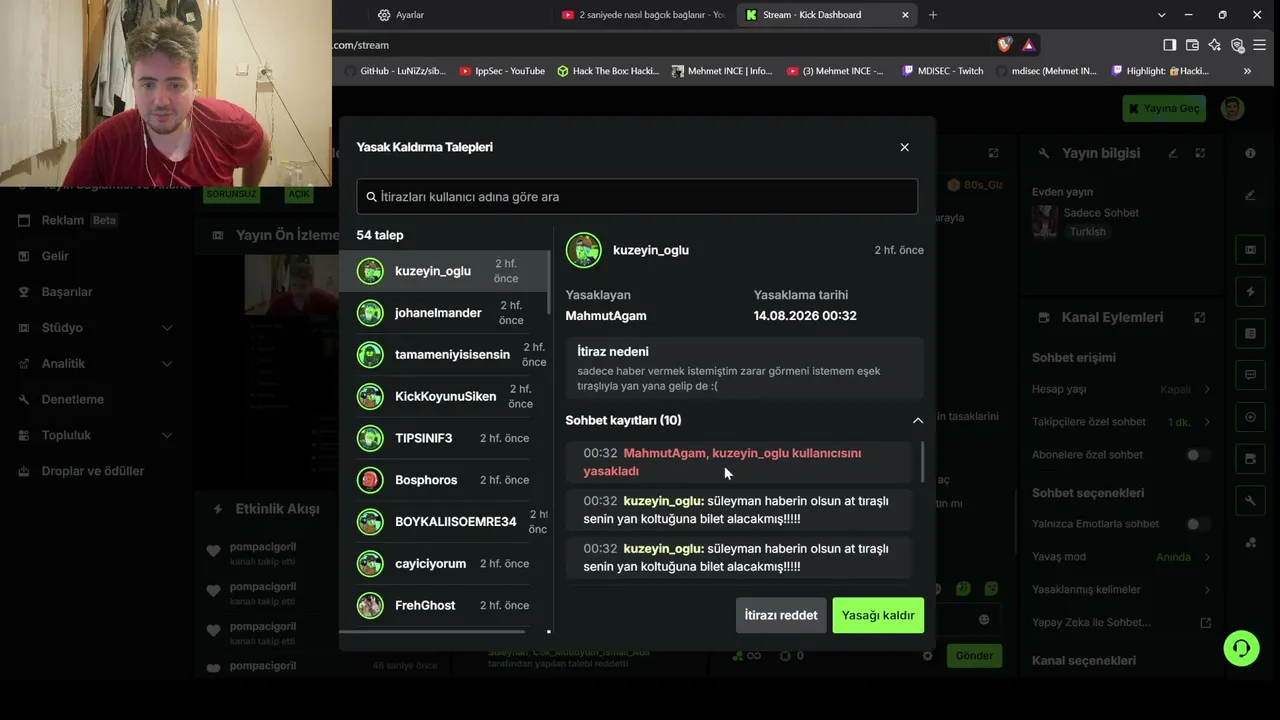Viewport: 1280px width, 720px height.
Task: Select the cayiciyorum appeal row
Action: [444, 564]
